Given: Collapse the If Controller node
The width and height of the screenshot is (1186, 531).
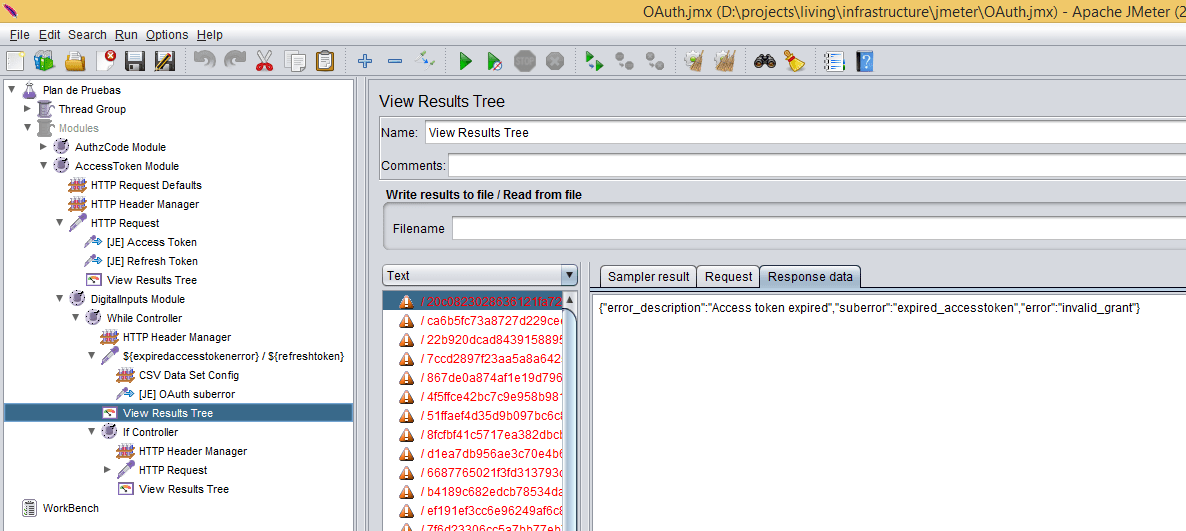Looking at the screenshot, I should [x=92, y=432].
